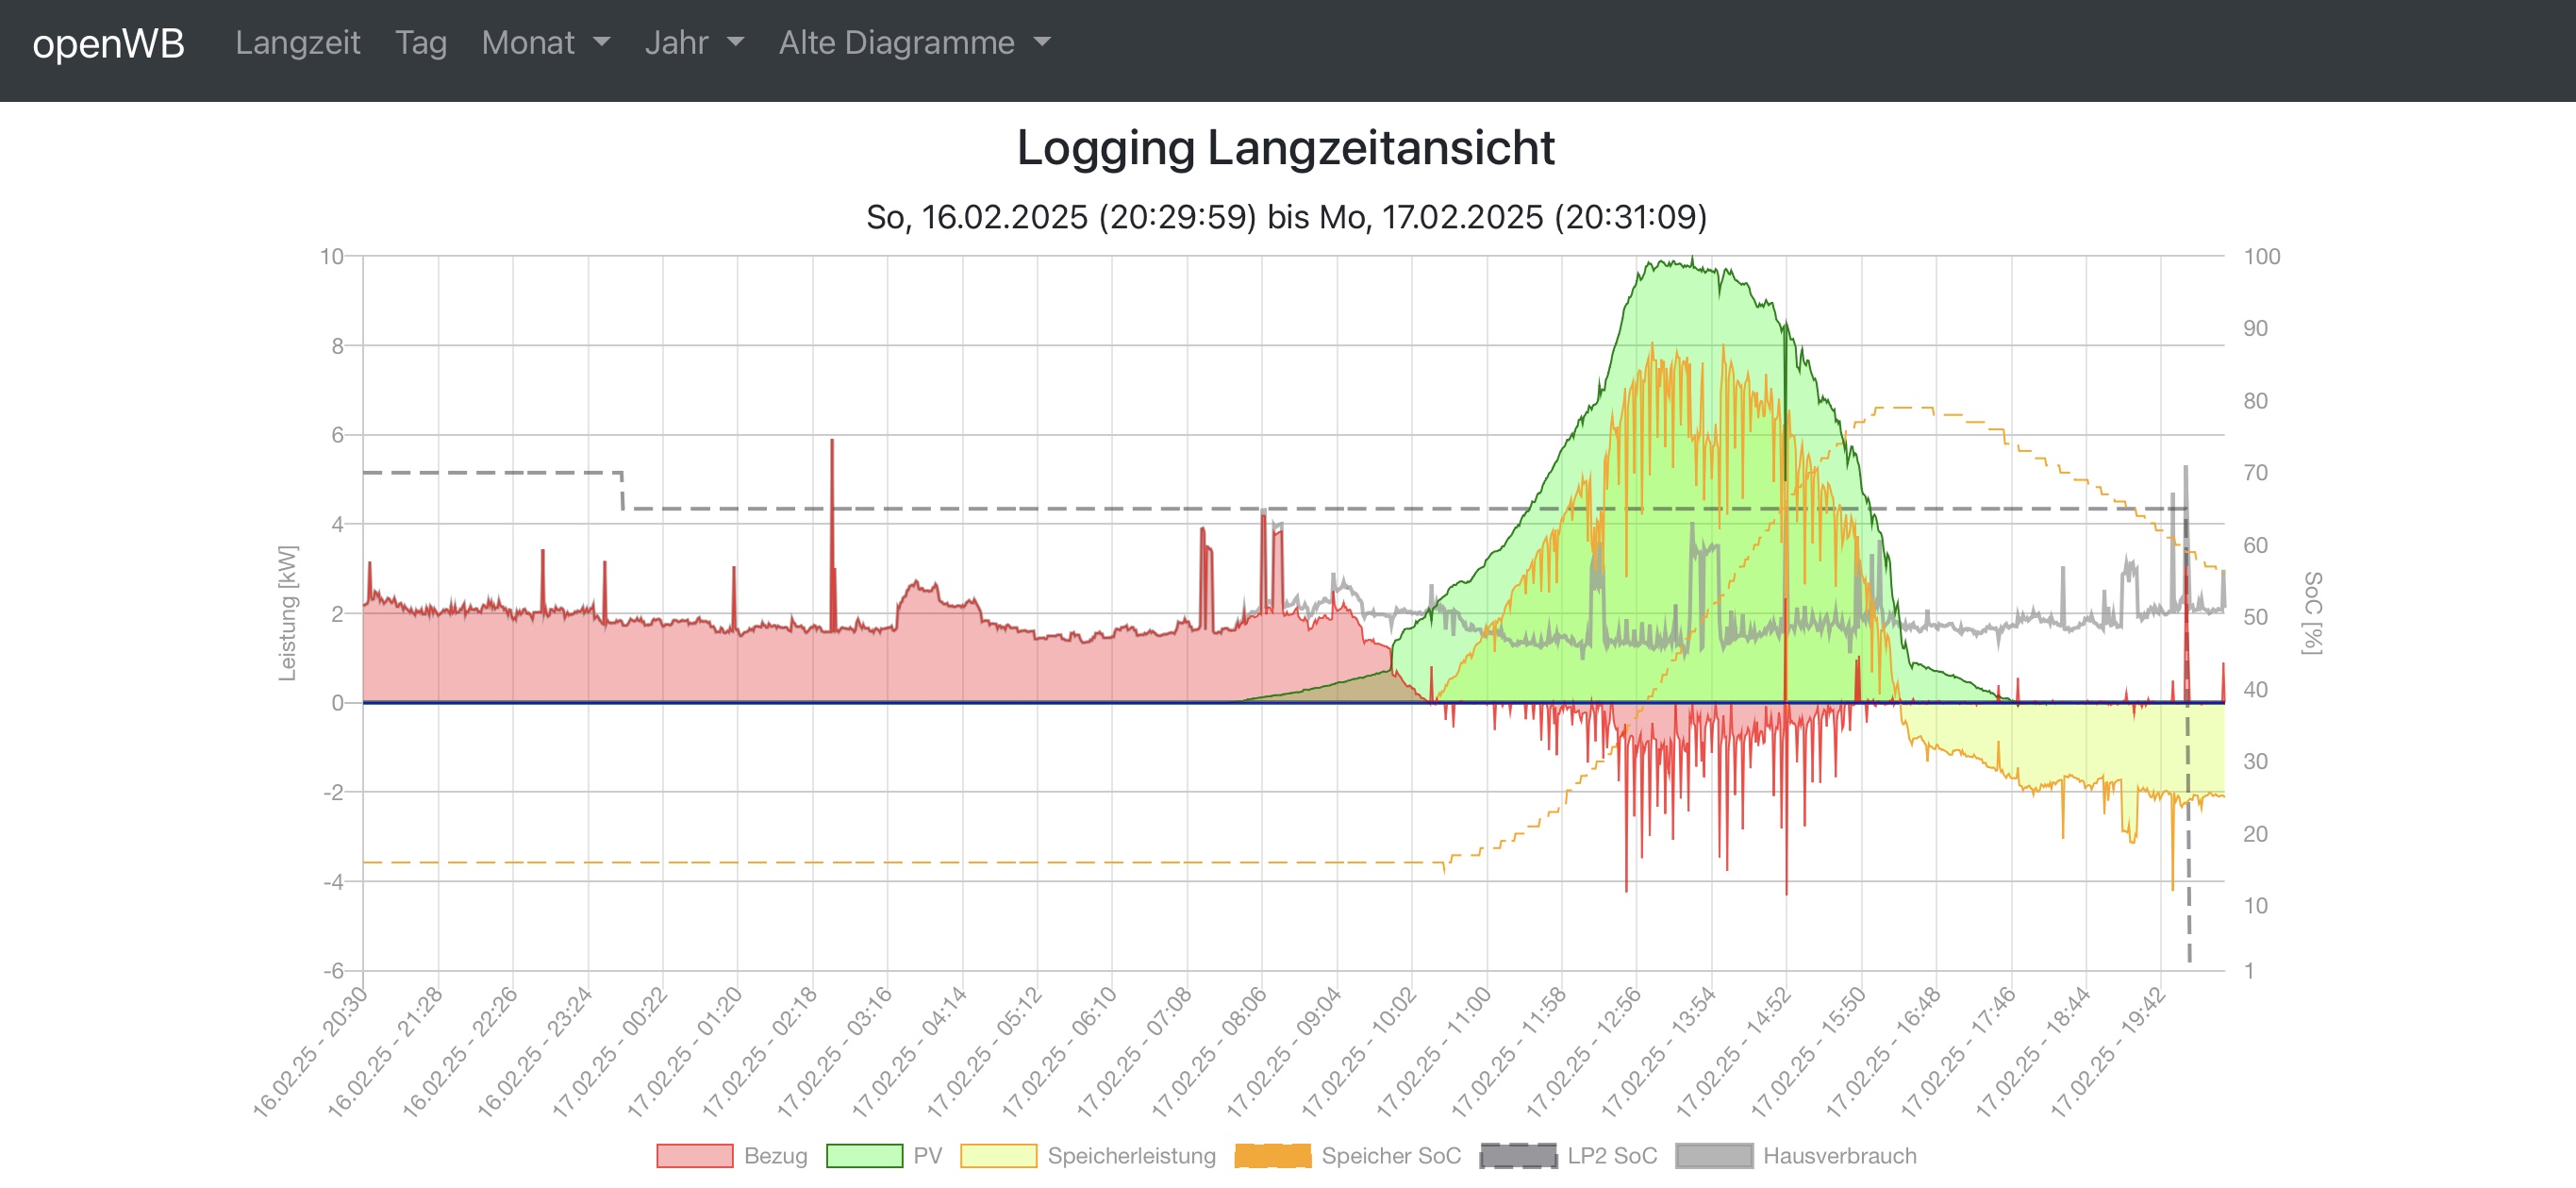Toggle Bezug dataset via legend label
Viewport: 2576px width, 1188px height.
(x=775, y=1156)
